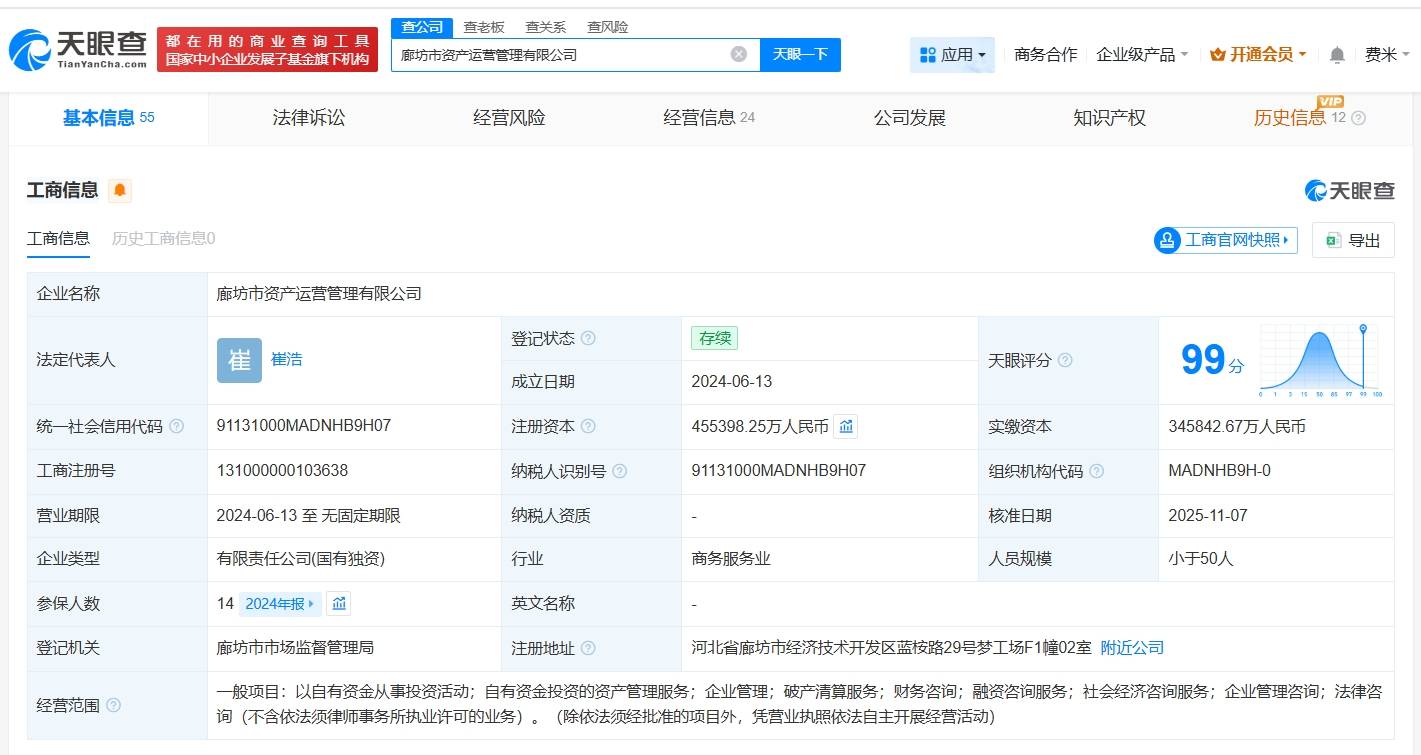Switch to the 法律诉讼 tab
The image size is (1421, 755).
(309, 118)
